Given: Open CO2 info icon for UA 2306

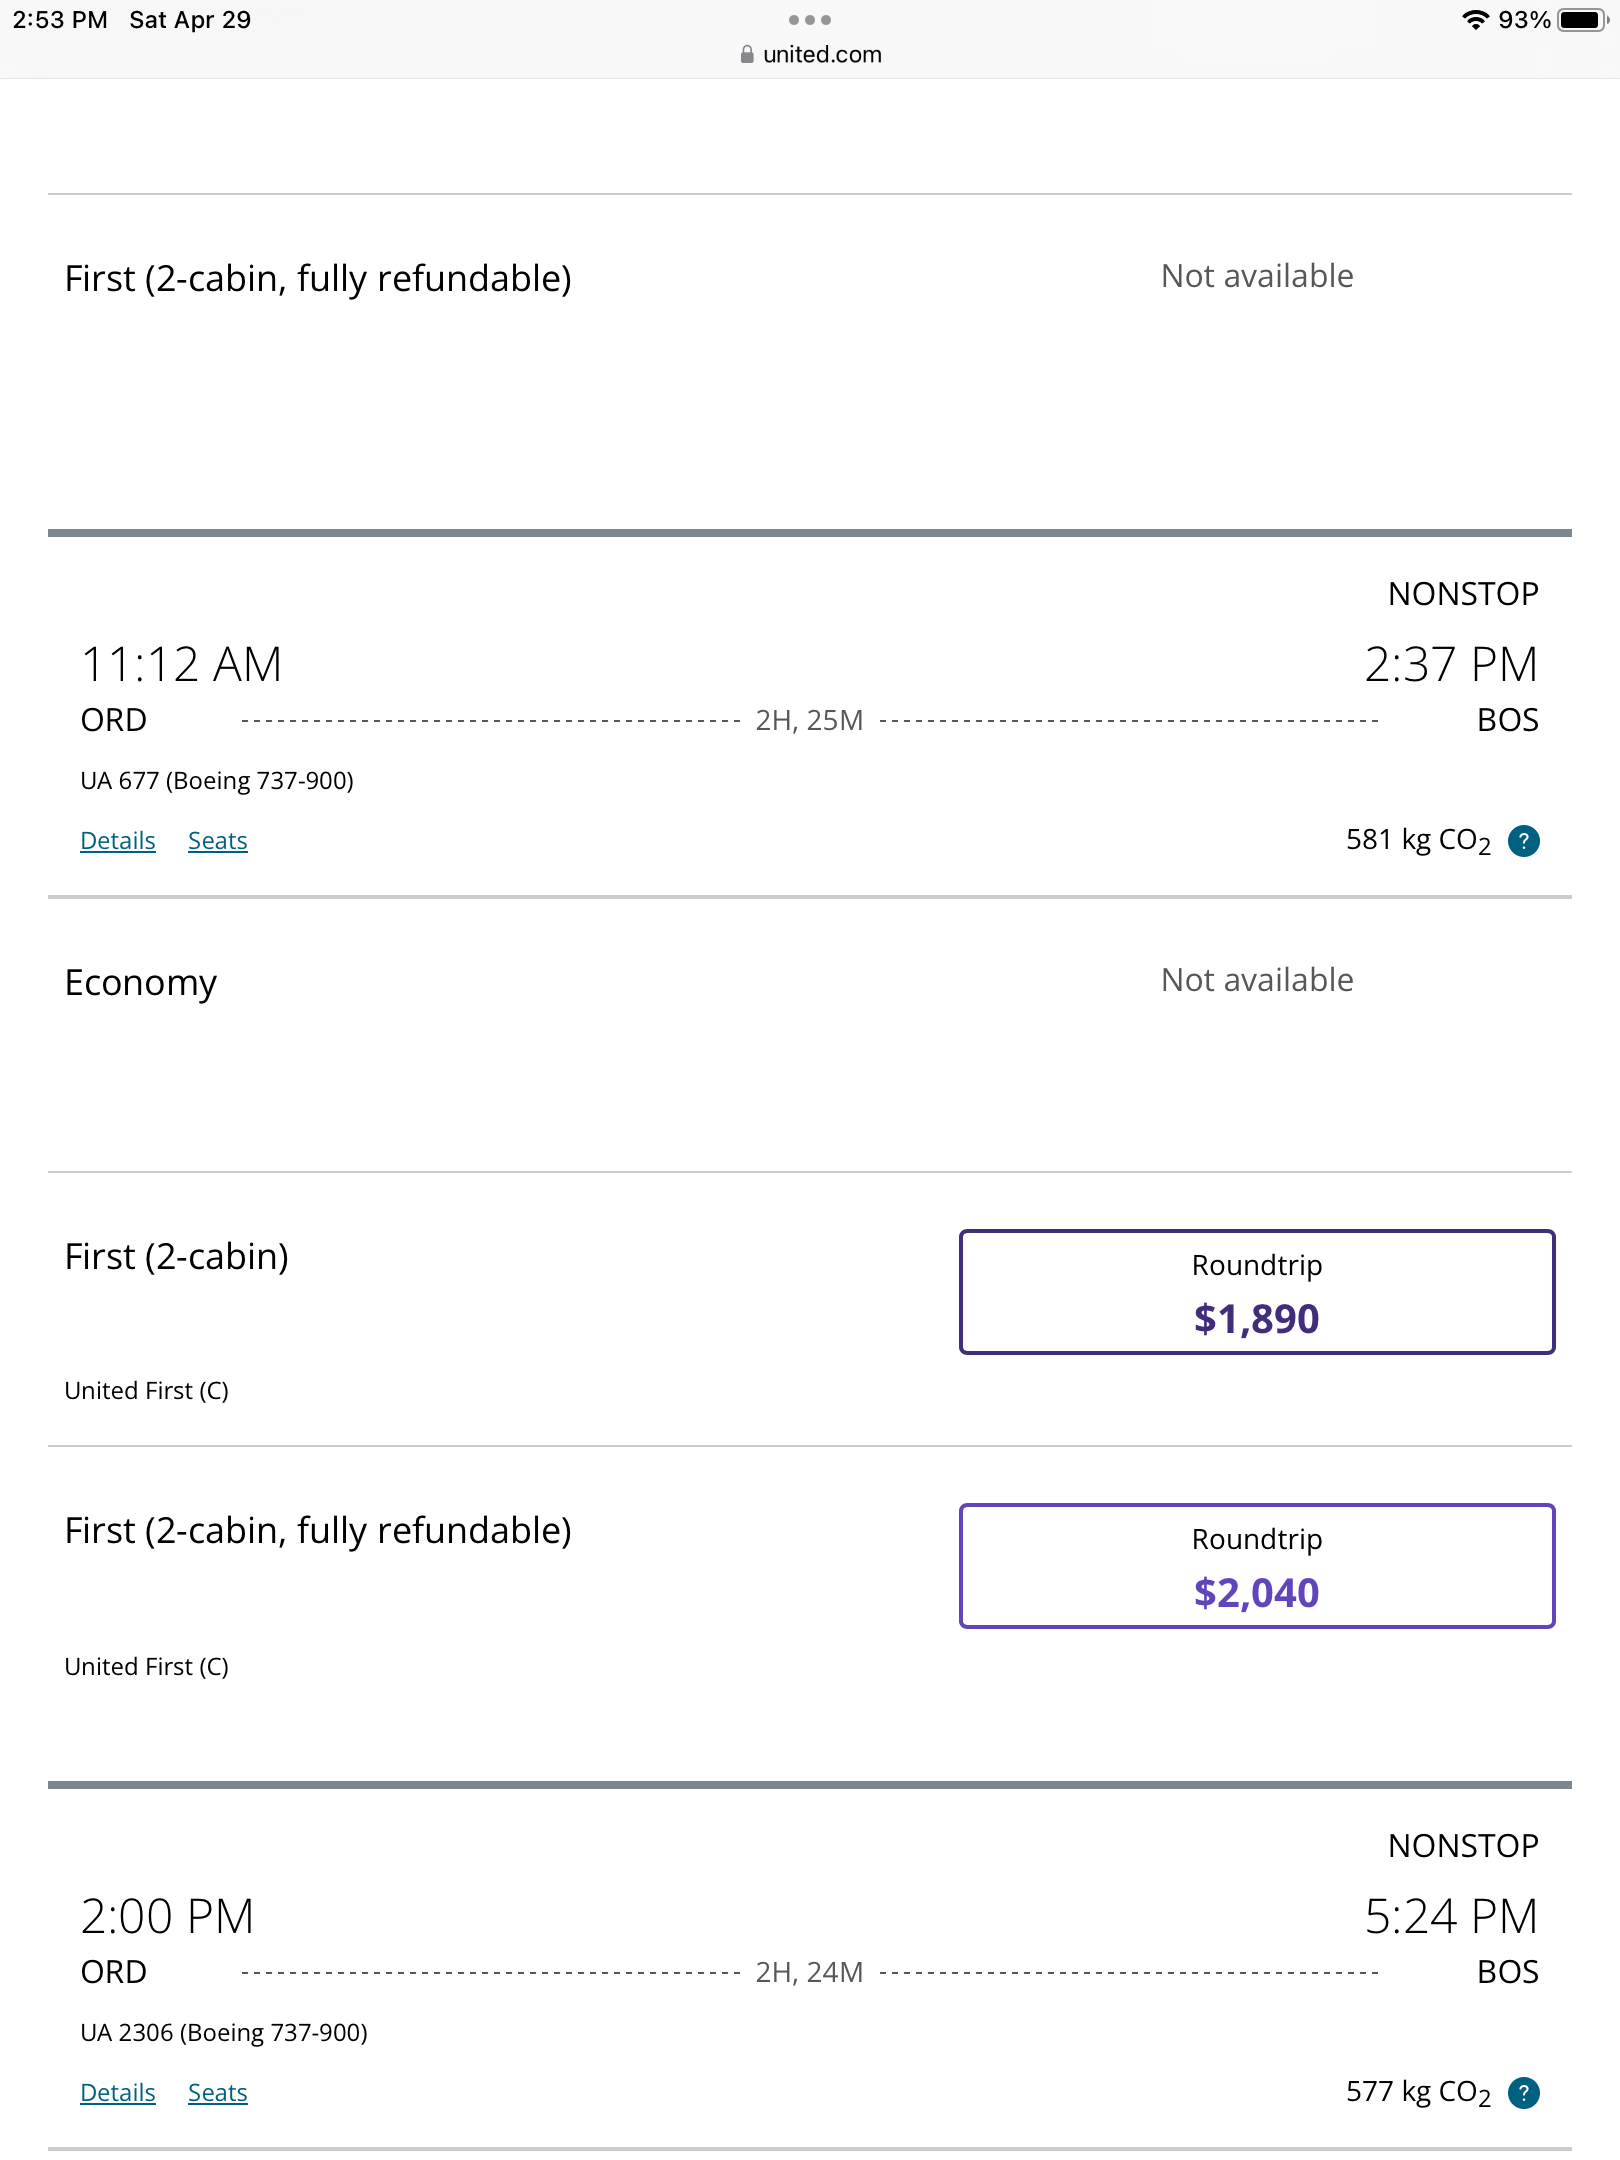Looking at the screenshot, I should [x=1523, y=2093].
